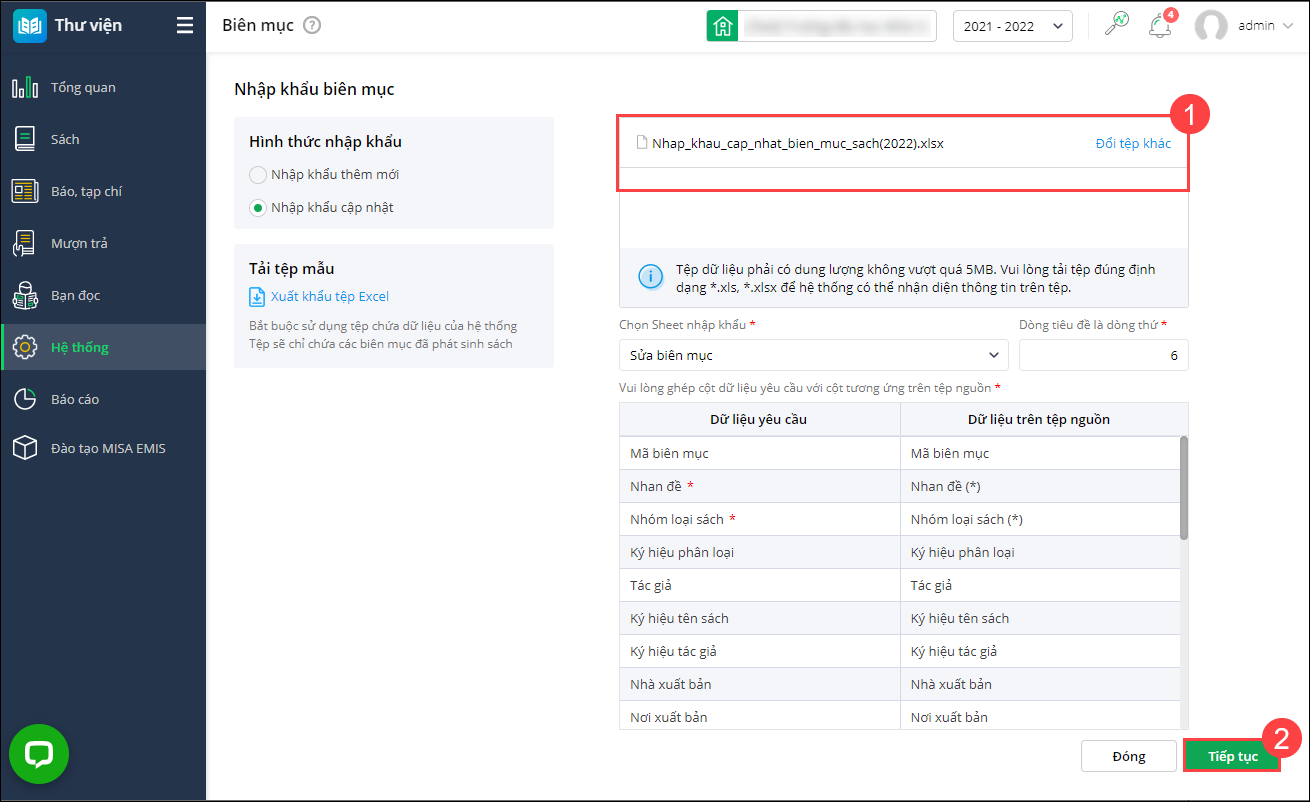Click the Xuất khẩu tệp Excel link

tap(330, 296)
